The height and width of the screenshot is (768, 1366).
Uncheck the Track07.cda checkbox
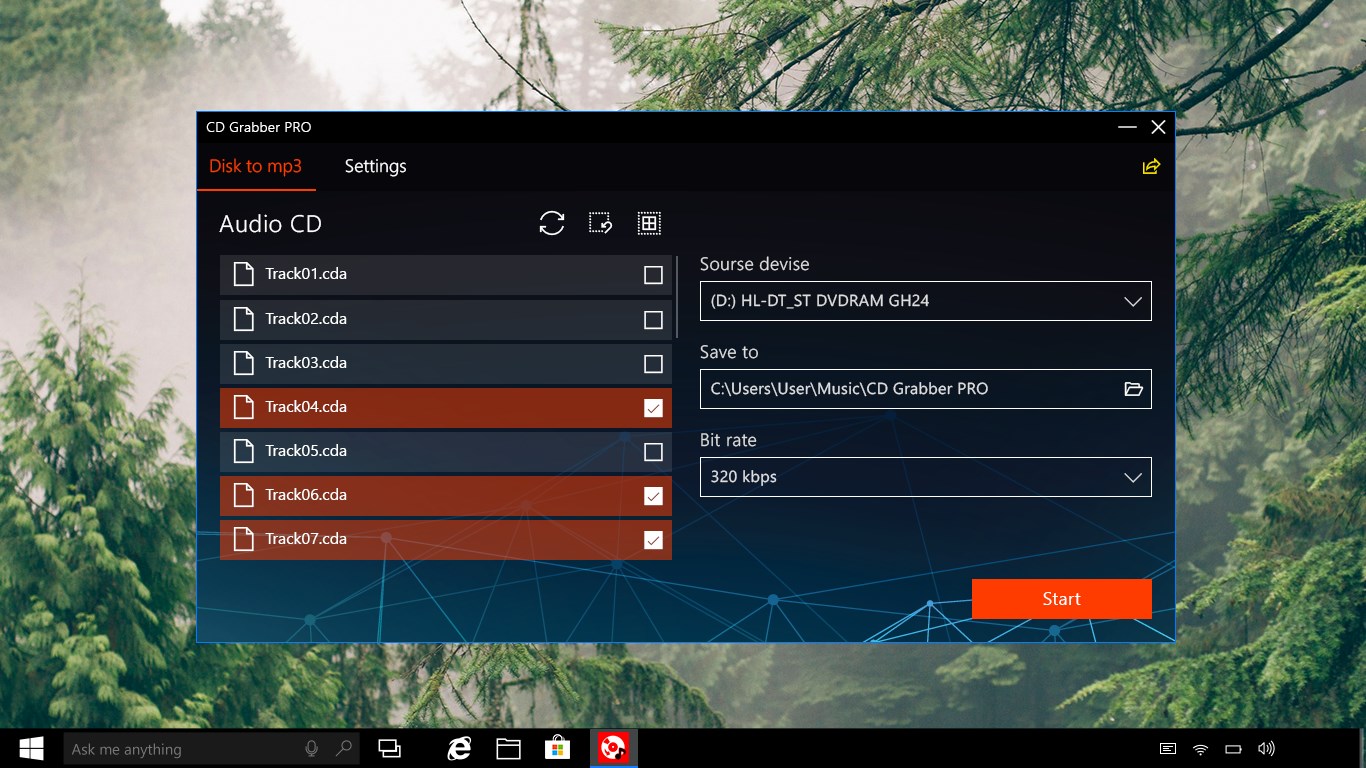(653, 539)
